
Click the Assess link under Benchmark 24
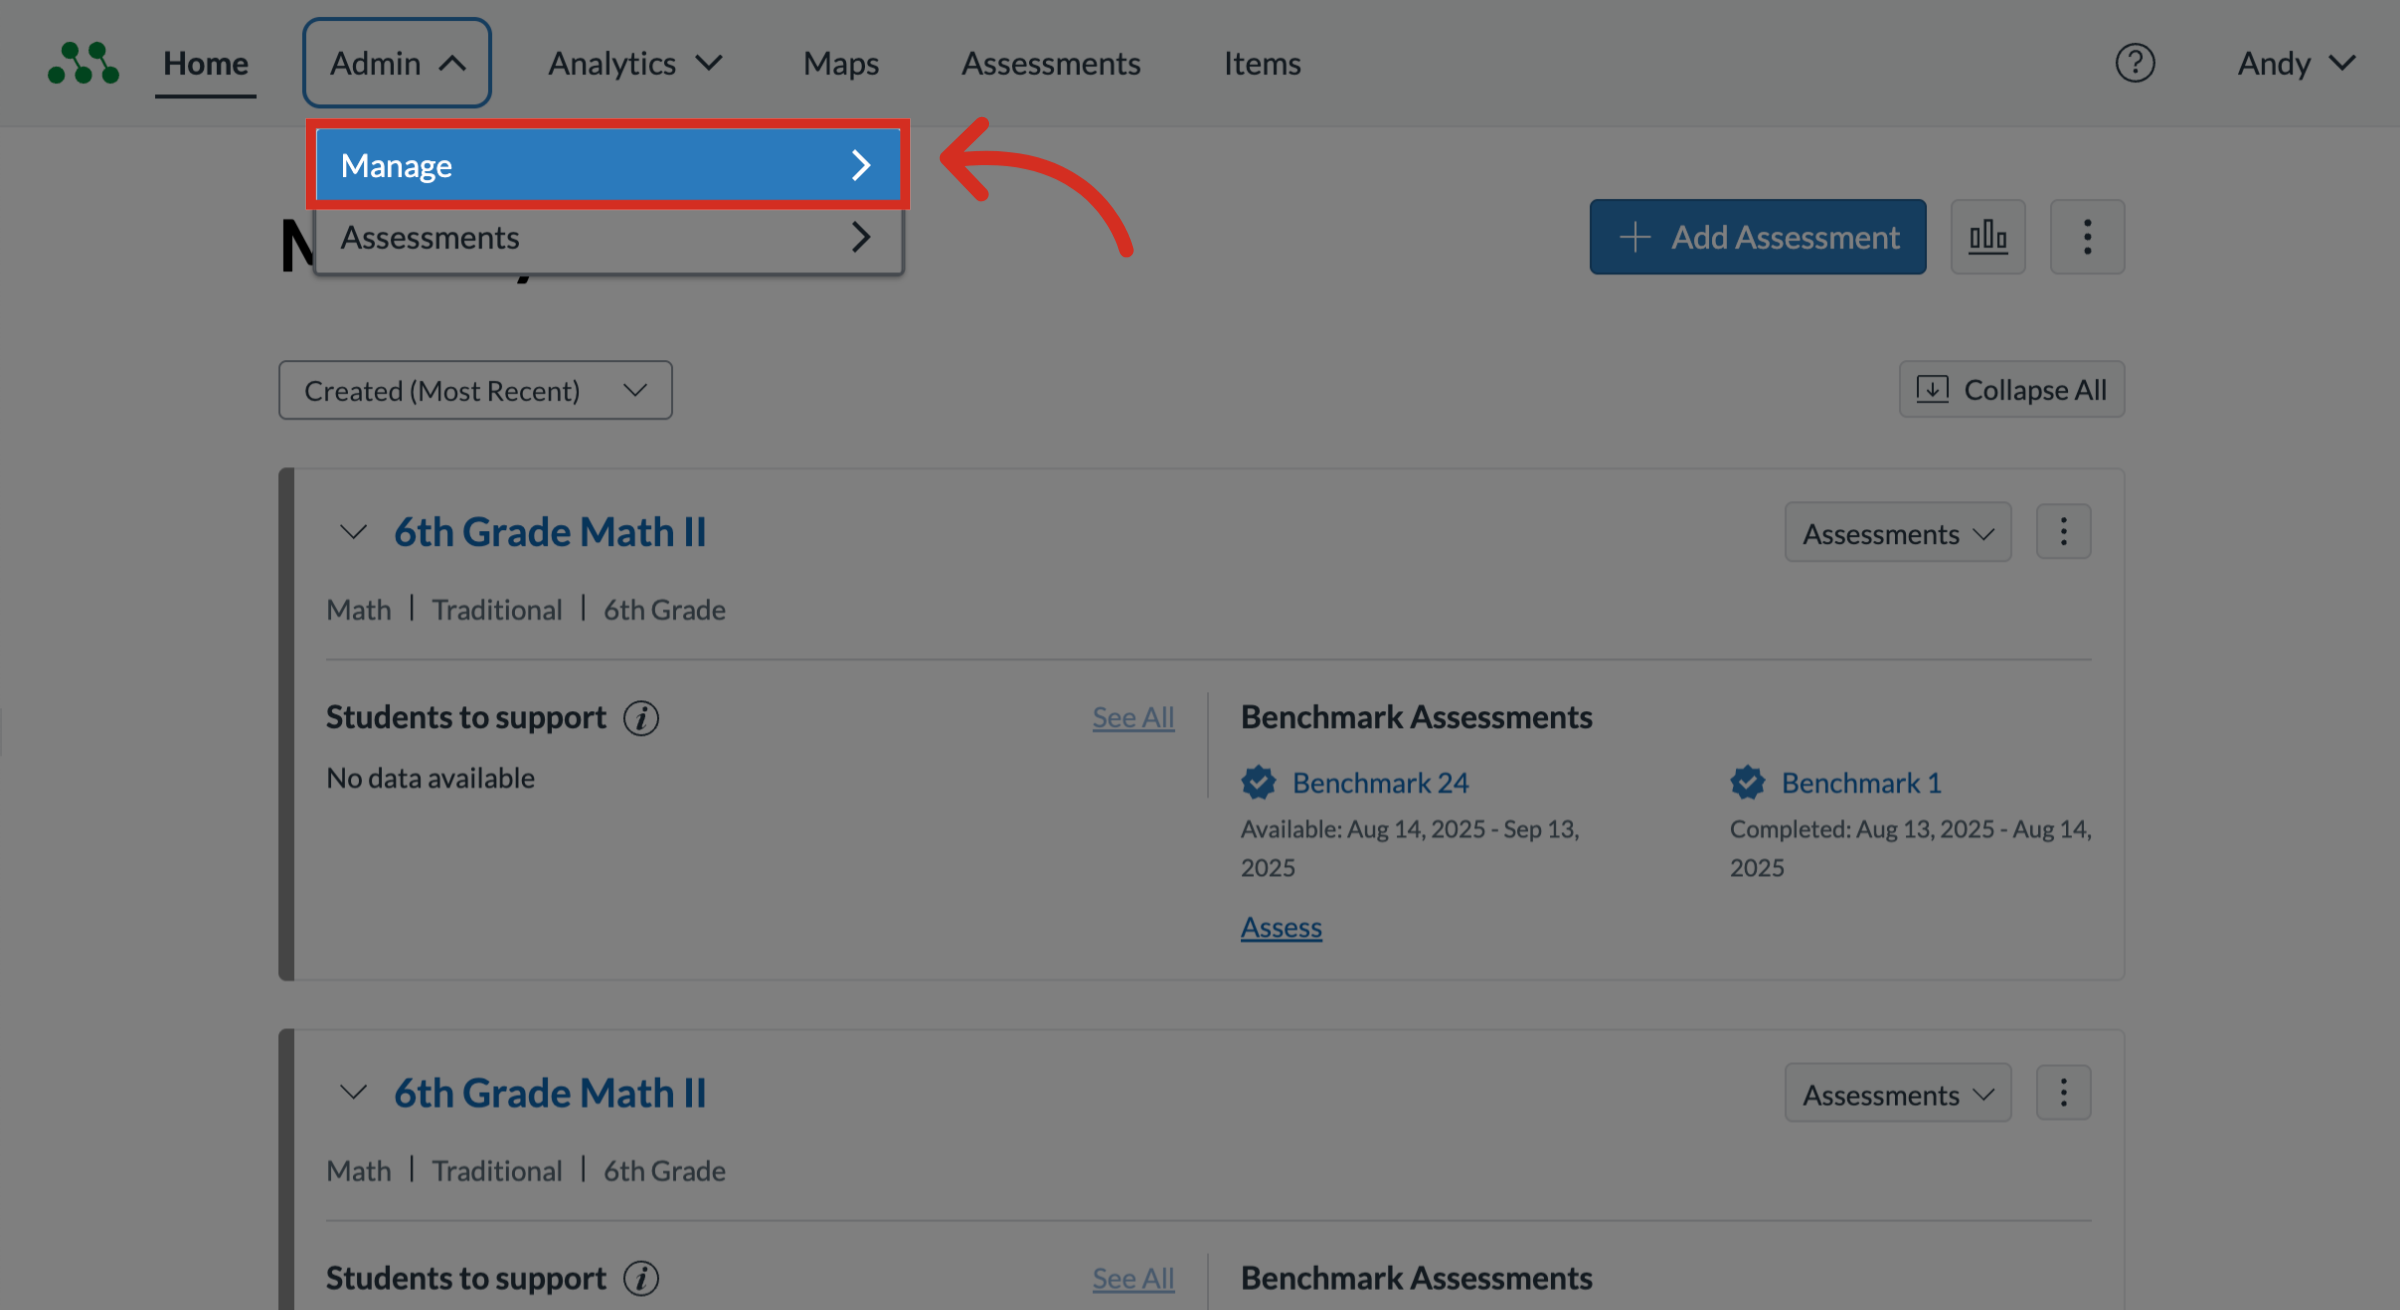coord(1281,928)
